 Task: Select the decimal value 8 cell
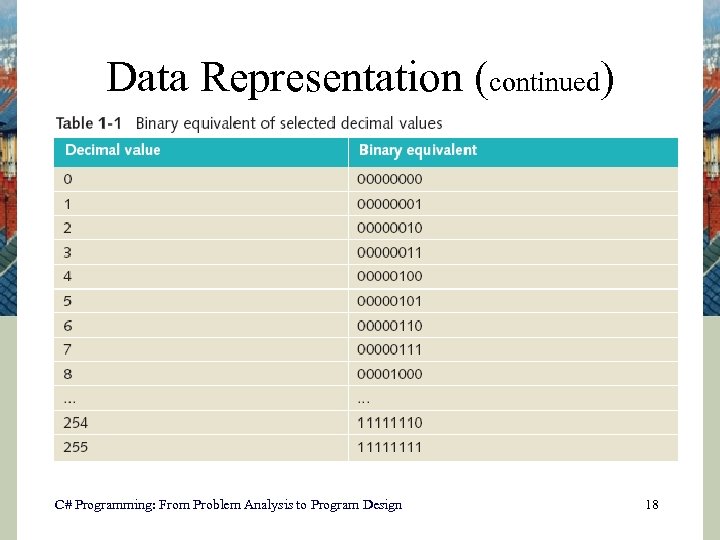[x=68, y=373]
